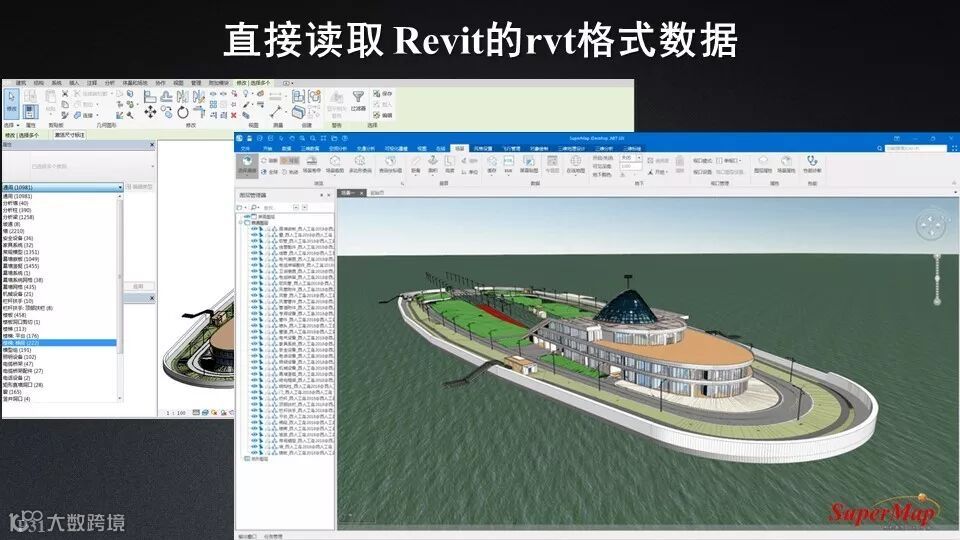Click the KML data icon in SuperMap
This screenshot has width=960, height=540.
508,164
